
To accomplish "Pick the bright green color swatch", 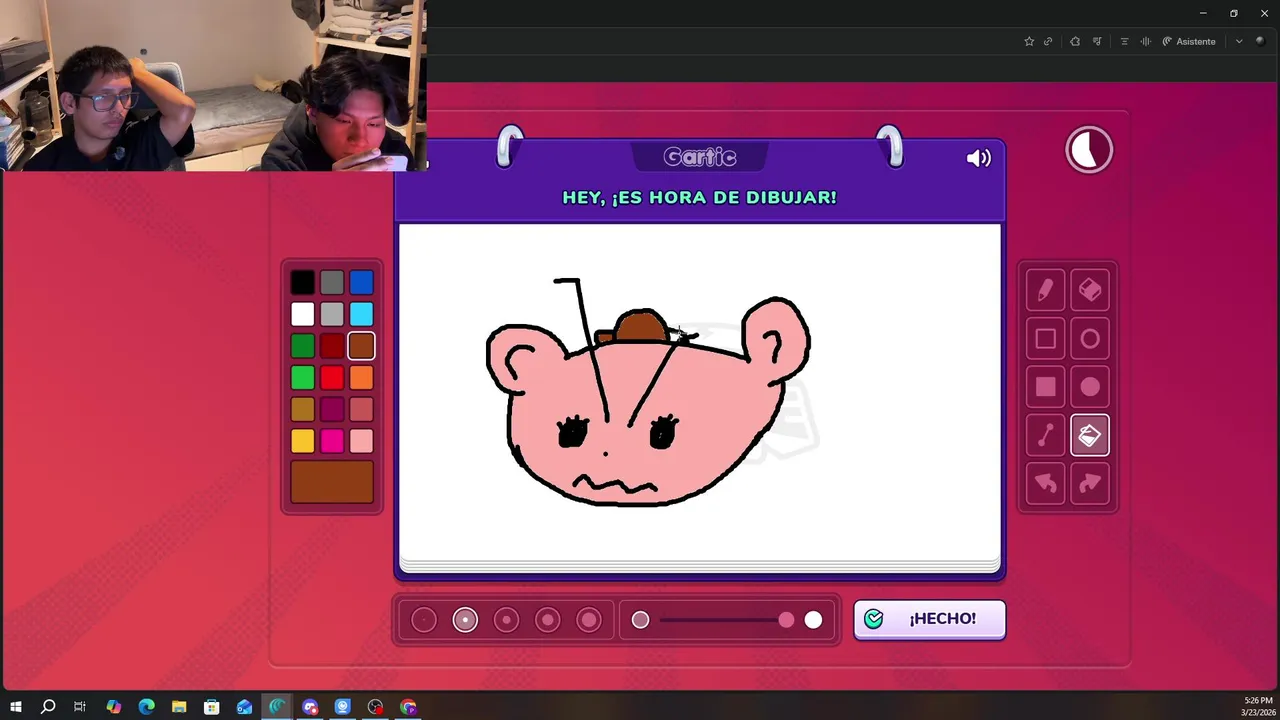I will tap(303, 377).
